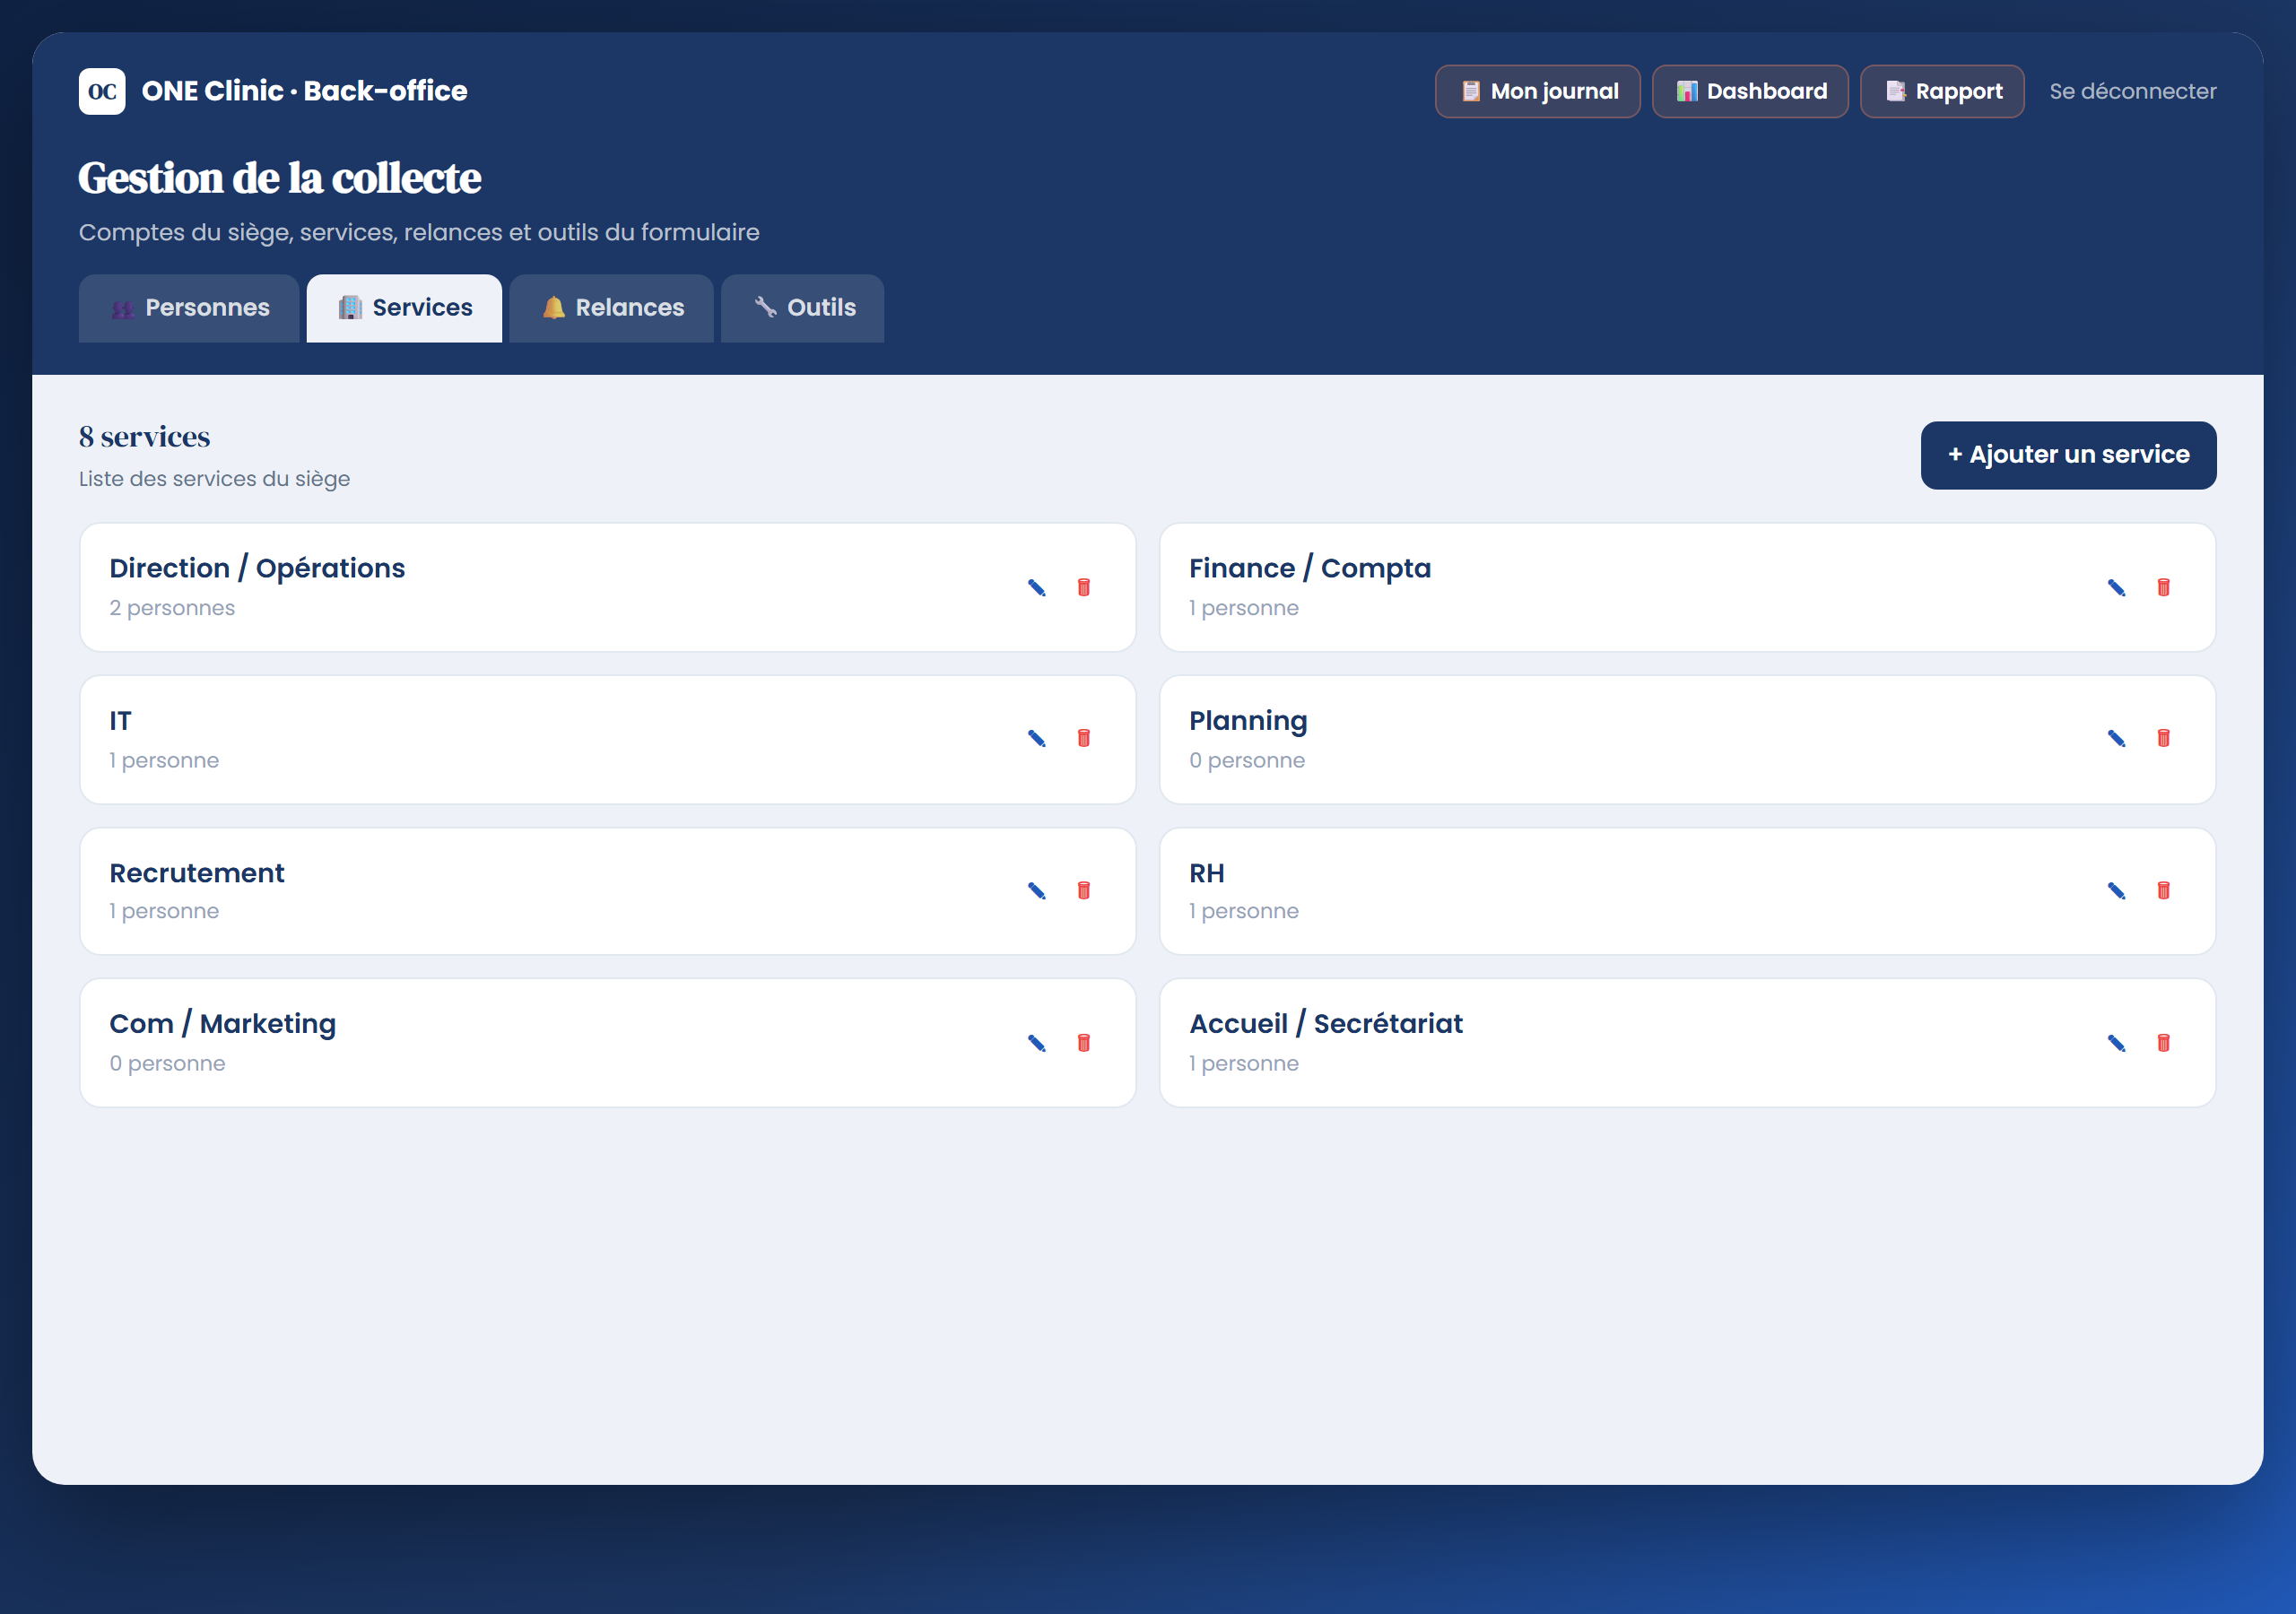The height and width of the screenshot is (1614, 2296).
Task: Open Mon journal
Action: point(1538,91)
